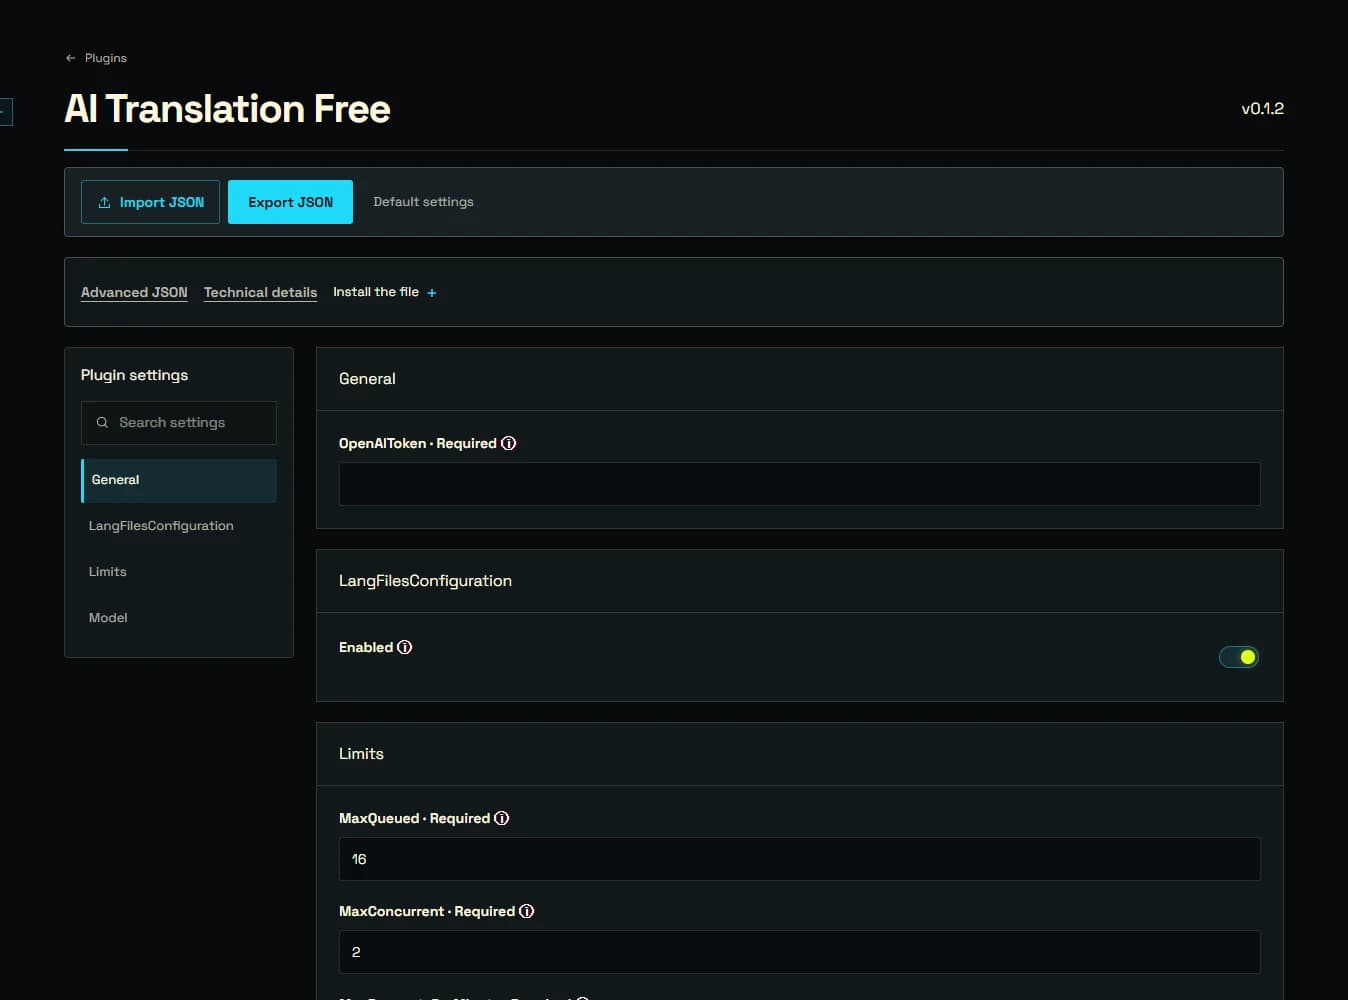The image size is (1348, 1000).
Task: Open the Technical details link
Action: [x=260, y=292]
